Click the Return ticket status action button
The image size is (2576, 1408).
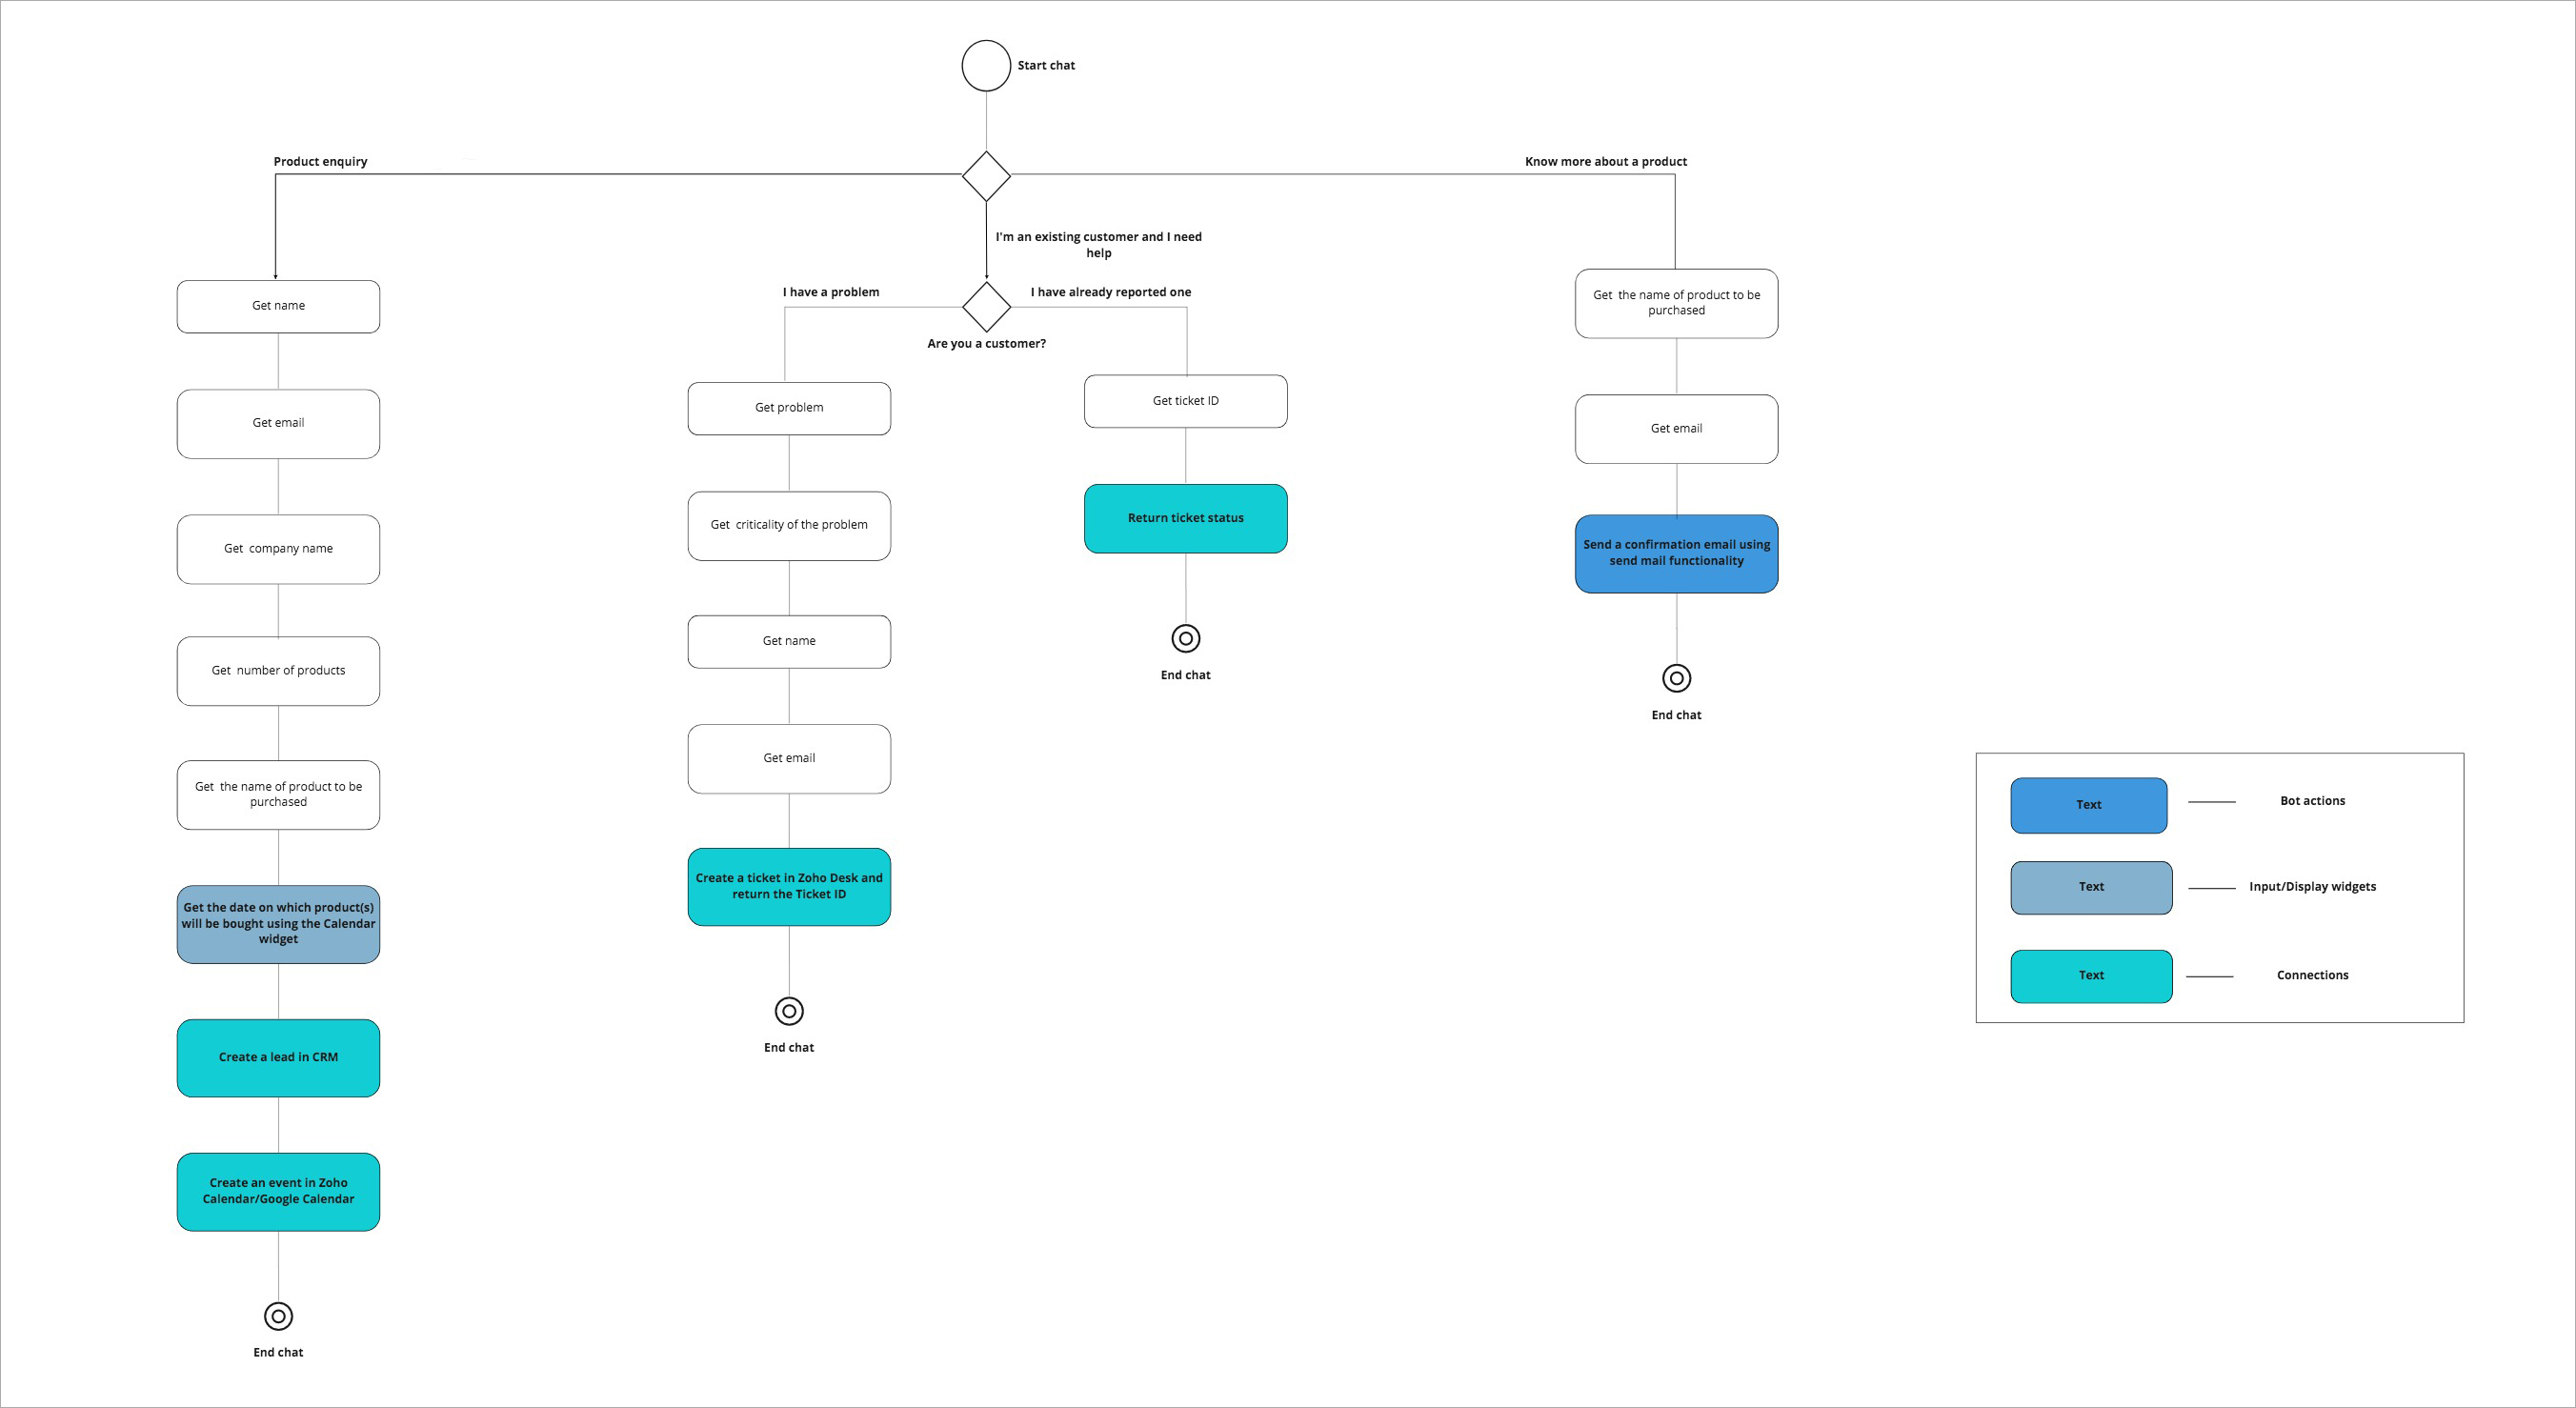[x=1187, y=516]
